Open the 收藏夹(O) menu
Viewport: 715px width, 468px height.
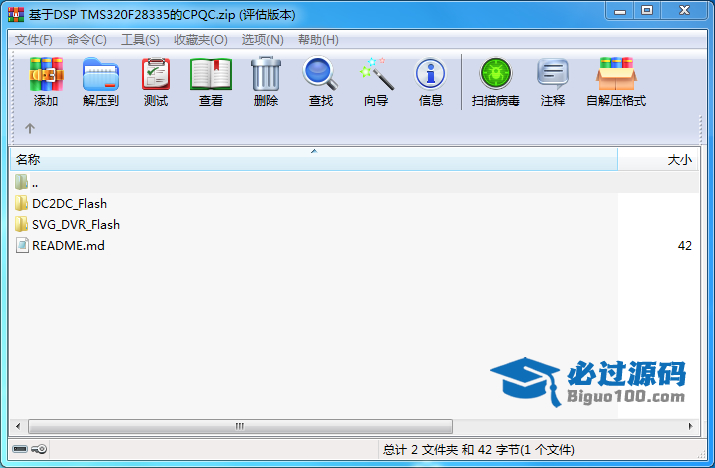coord(201,40)
